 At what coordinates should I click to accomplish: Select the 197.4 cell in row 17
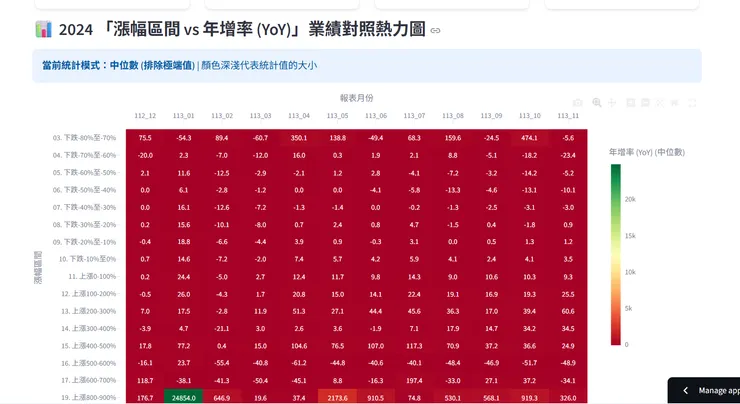[x=414, y=380]
